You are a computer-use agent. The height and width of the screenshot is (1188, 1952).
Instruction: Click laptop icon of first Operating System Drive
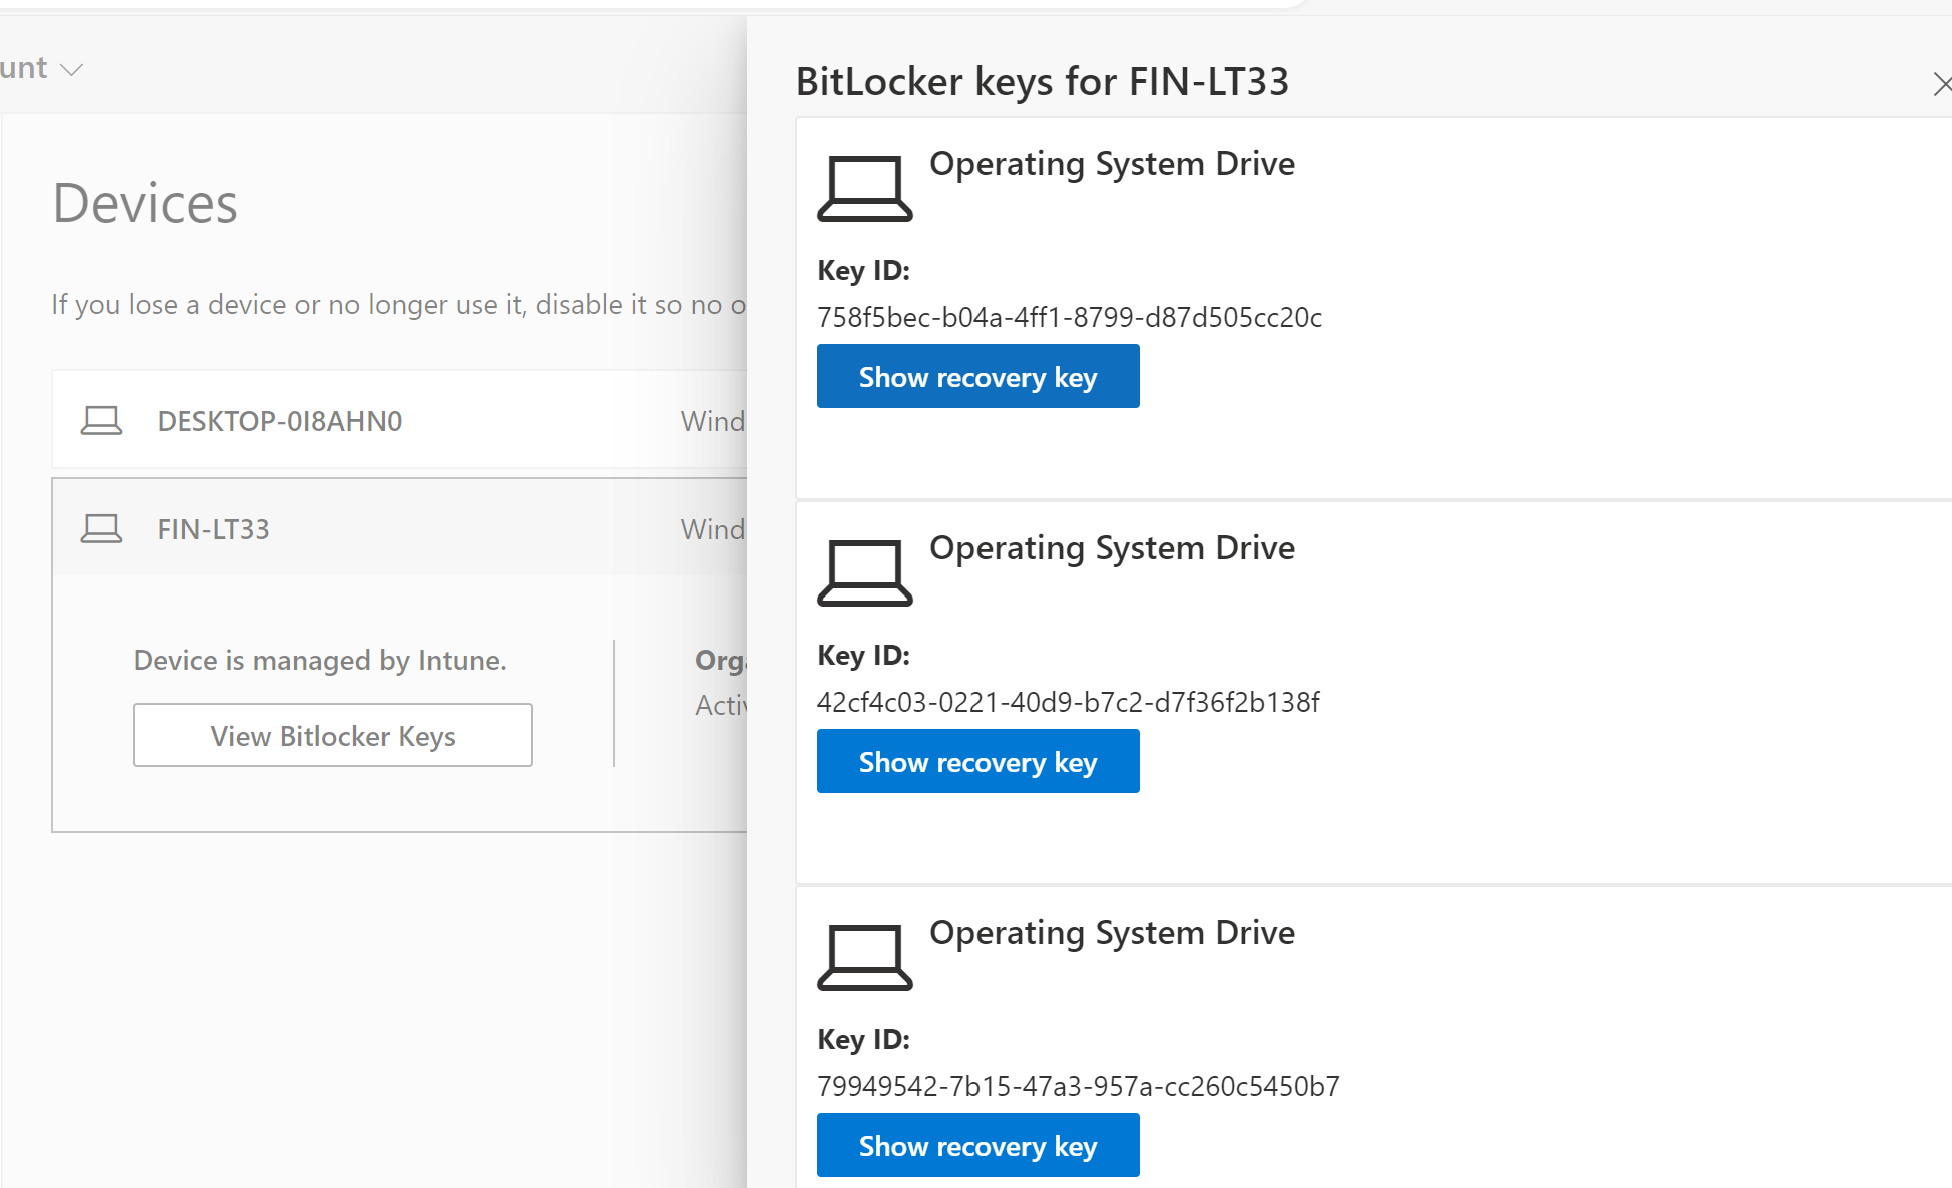point(864,188)
